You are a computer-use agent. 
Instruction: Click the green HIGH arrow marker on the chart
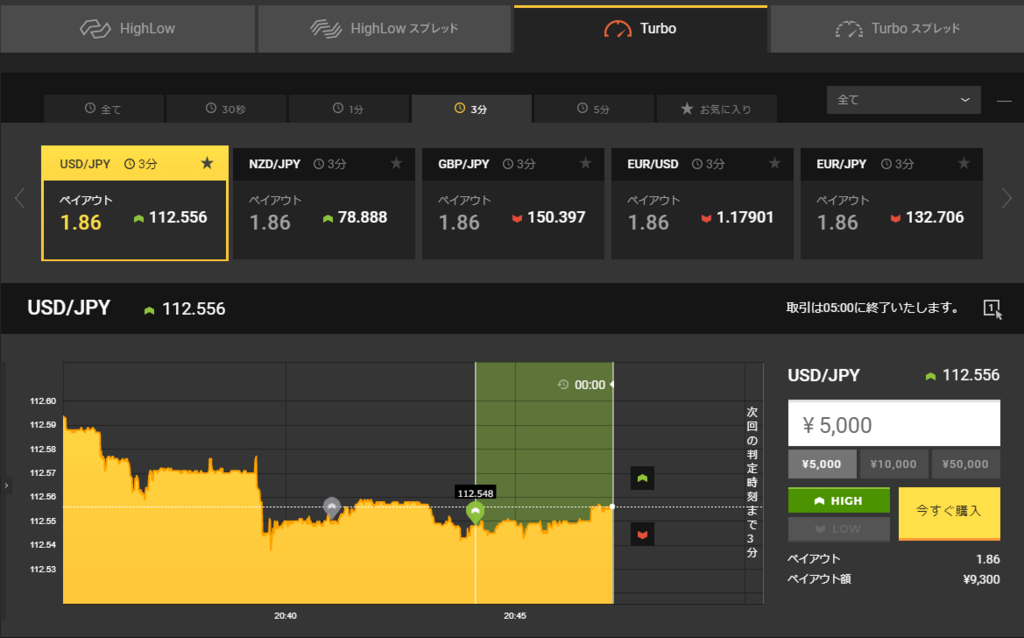pyautogui.click(x=641, y=479)
